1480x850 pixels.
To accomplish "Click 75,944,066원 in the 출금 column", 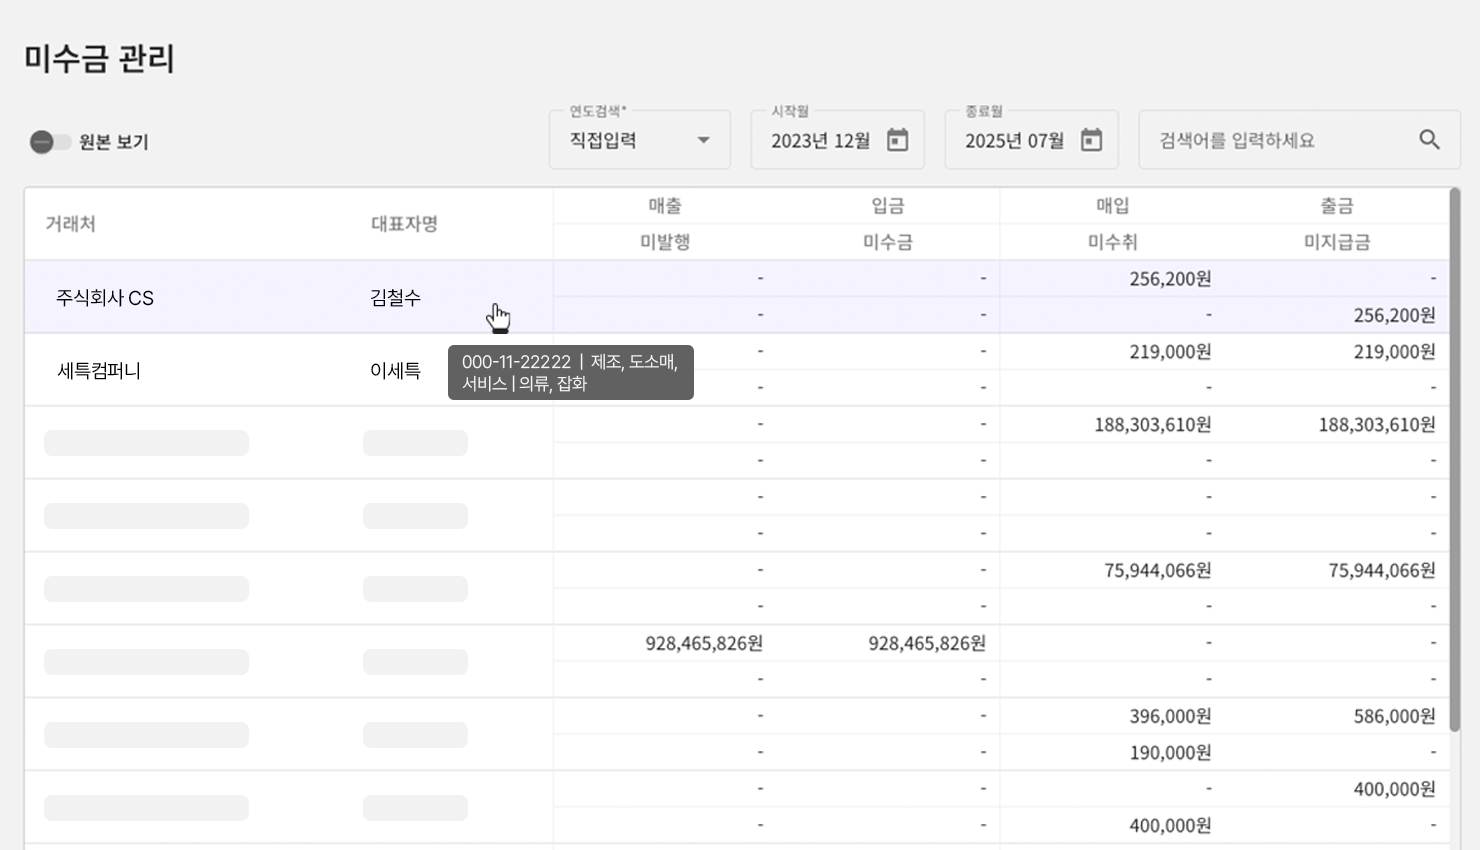I will pyautogui.click(x=1382, y=571).
